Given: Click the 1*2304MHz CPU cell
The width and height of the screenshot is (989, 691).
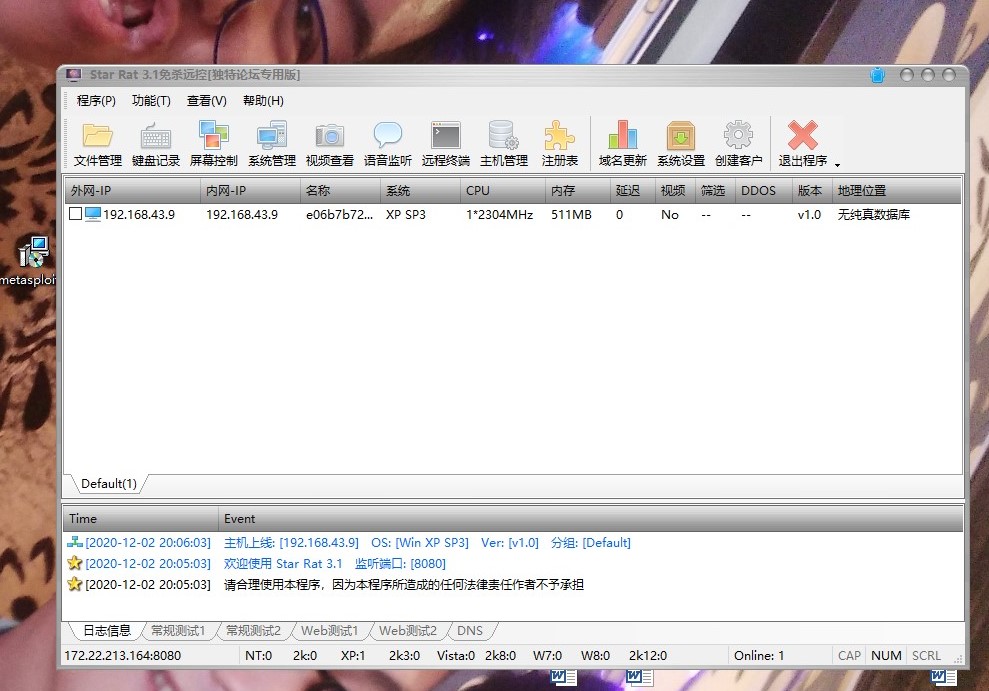Looking at the screenshot, I should 500,214.
